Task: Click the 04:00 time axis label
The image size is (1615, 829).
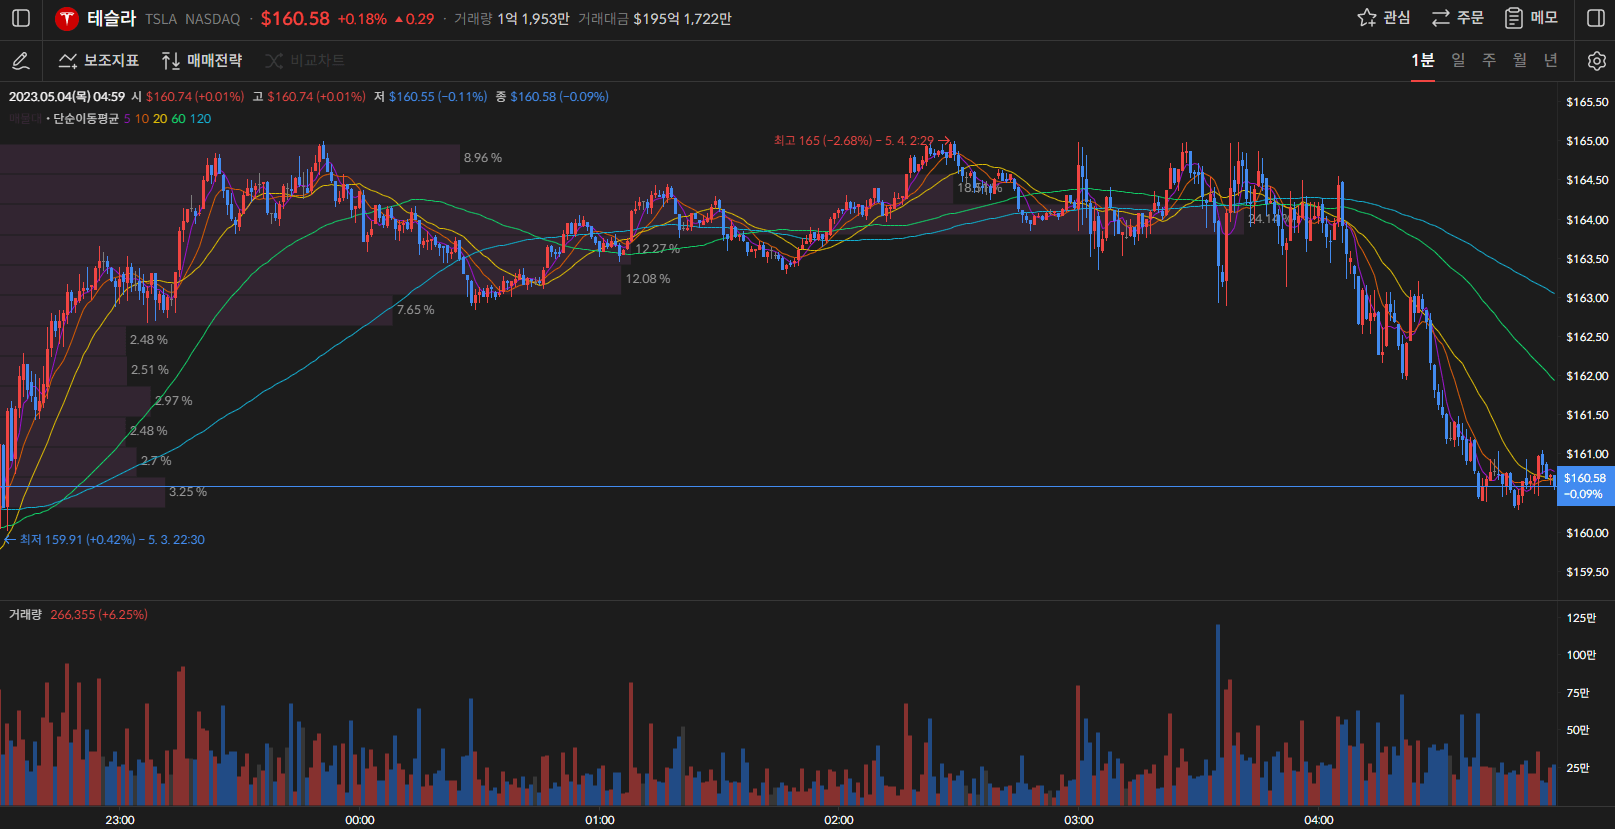Action: (1319, 820)
